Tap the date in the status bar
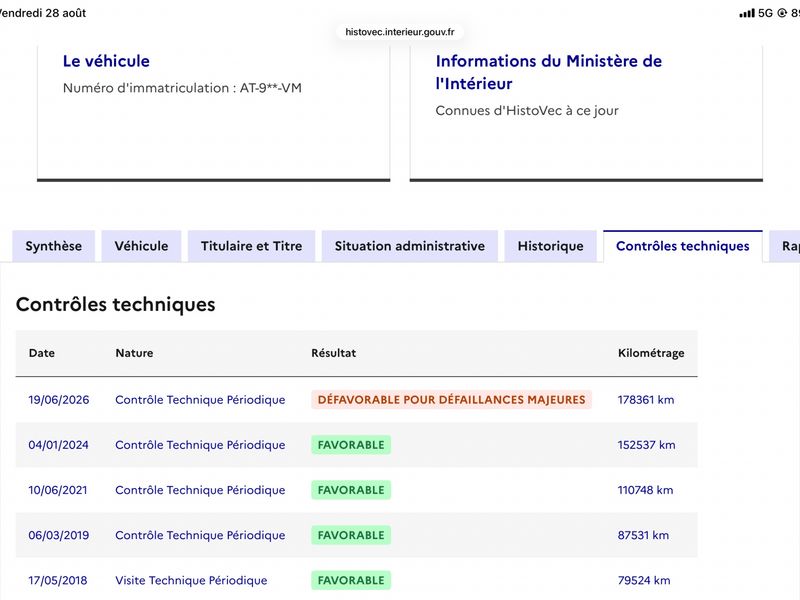Viewport: 800px width, 600px height. (x=42, y=13)
